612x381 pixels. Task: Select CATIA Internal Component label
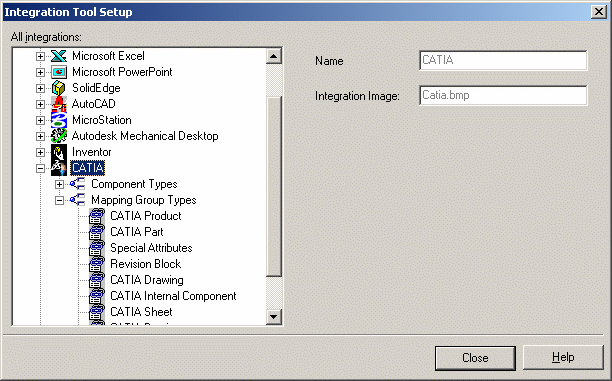tap(173, 296)
